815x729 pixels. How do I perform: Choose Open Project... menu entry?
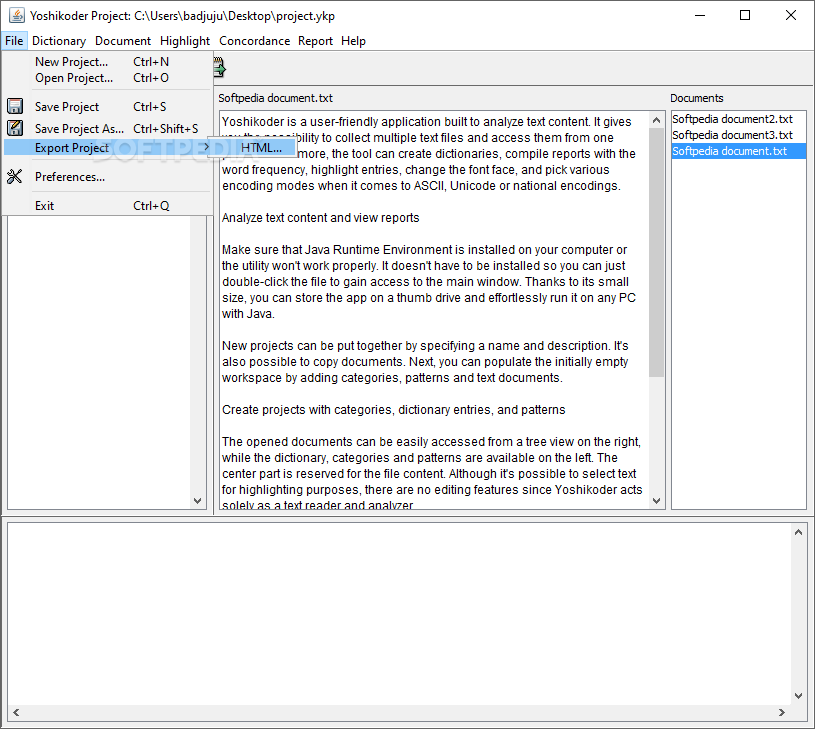coord(107,78)
